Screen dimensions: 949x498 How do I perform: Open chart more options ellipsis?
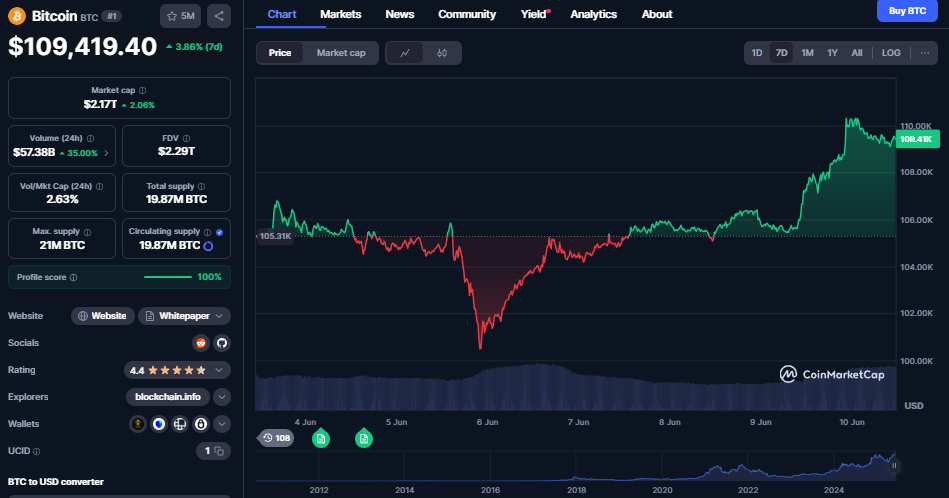point(925,53)
